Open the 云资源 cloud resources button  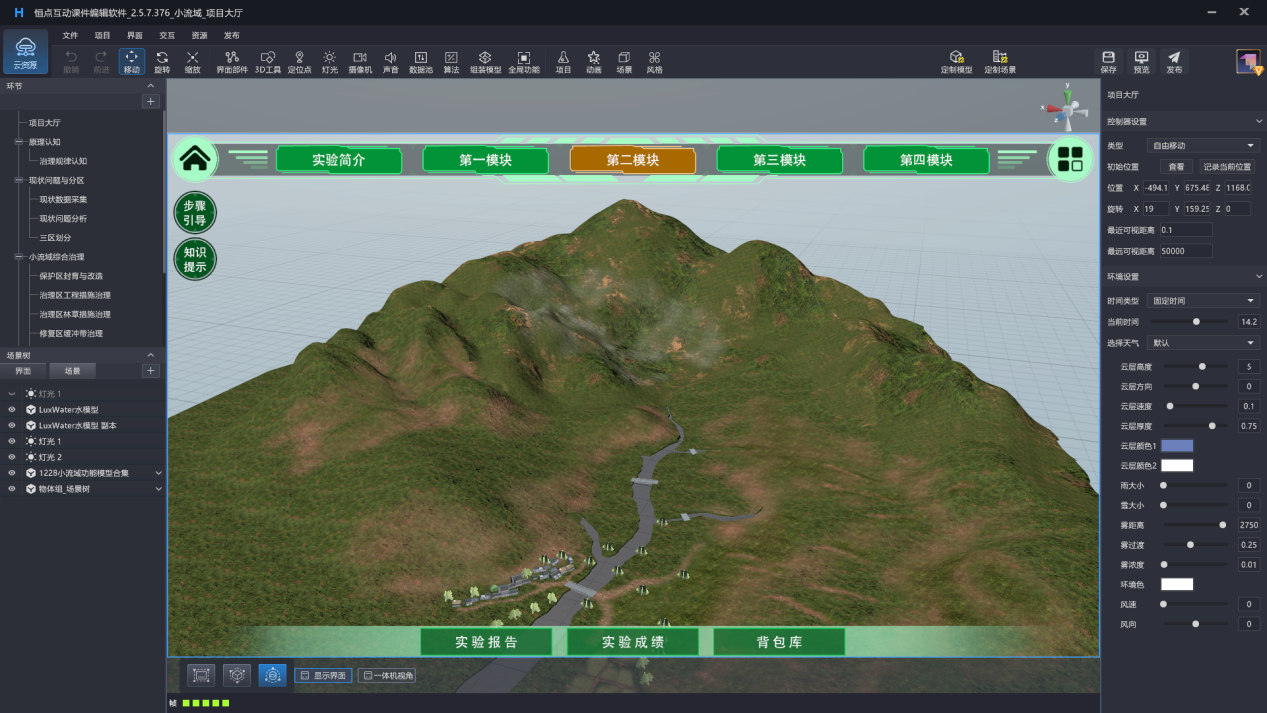(x=25, y=53)
